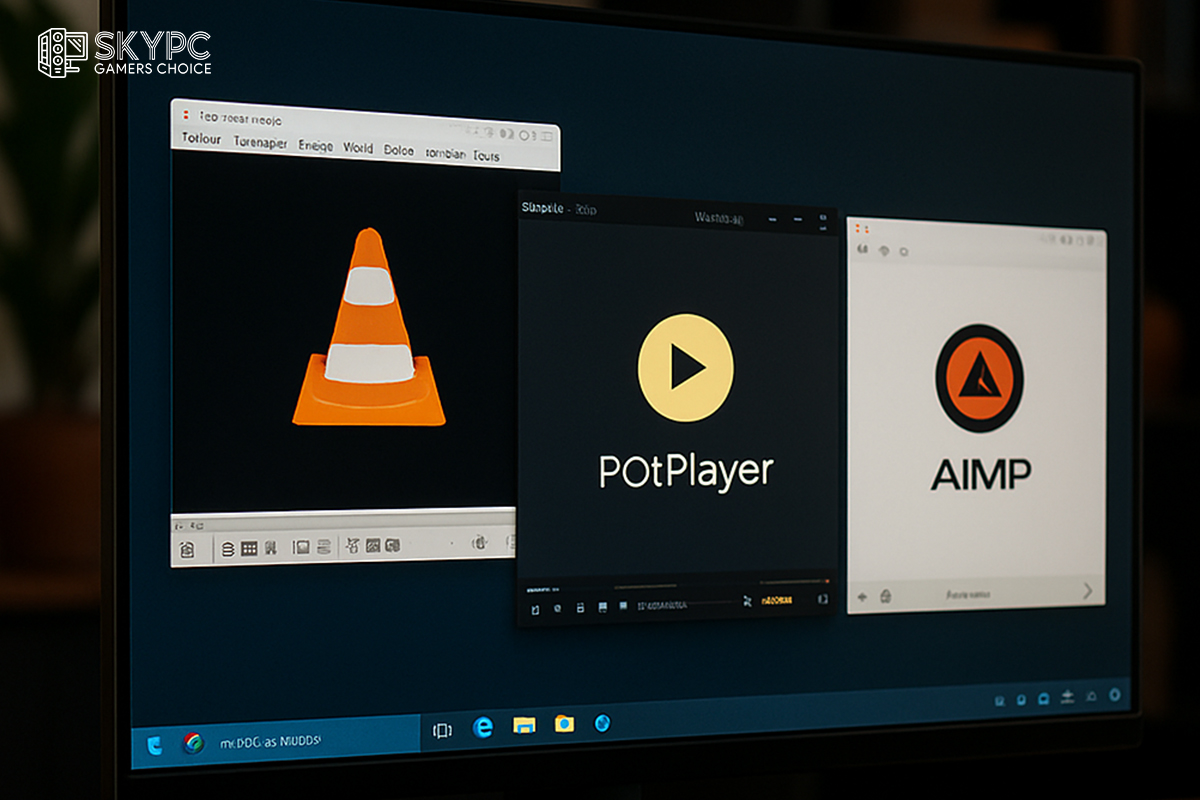Click the plus icon at the bottom of AIMP
The image size is (1200, 800).
point(861,597)
